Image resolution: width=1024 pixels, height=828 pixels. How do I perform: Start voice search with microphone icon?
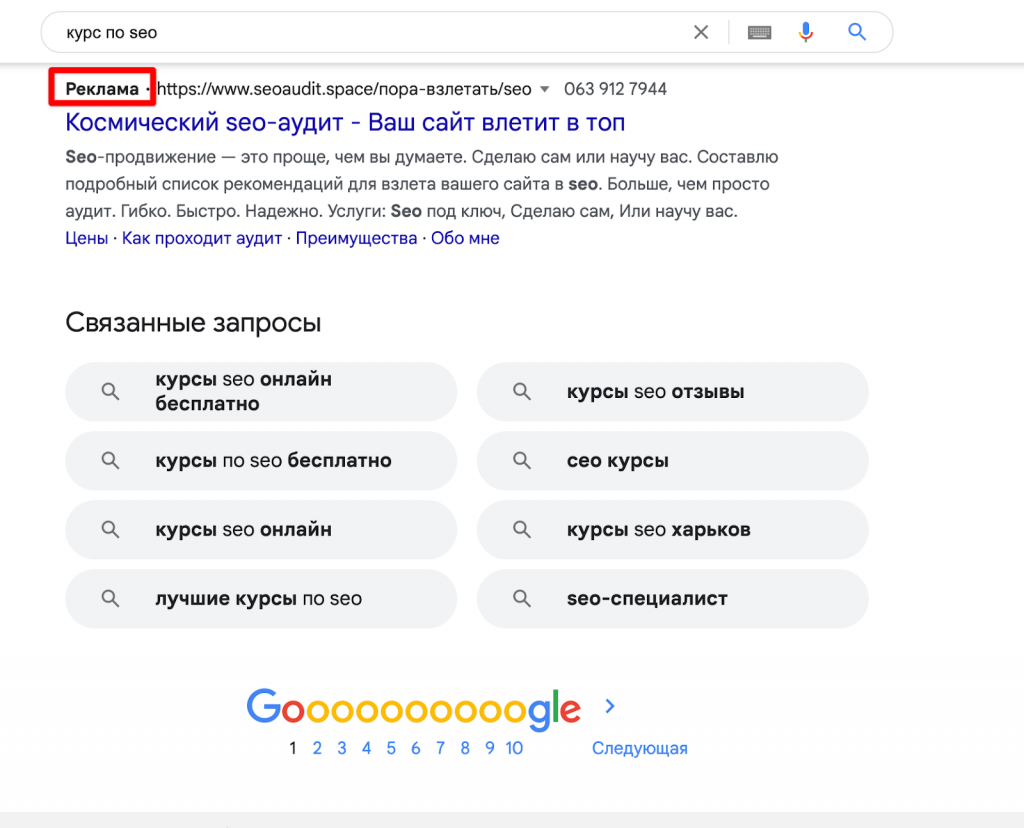(806, 32)
